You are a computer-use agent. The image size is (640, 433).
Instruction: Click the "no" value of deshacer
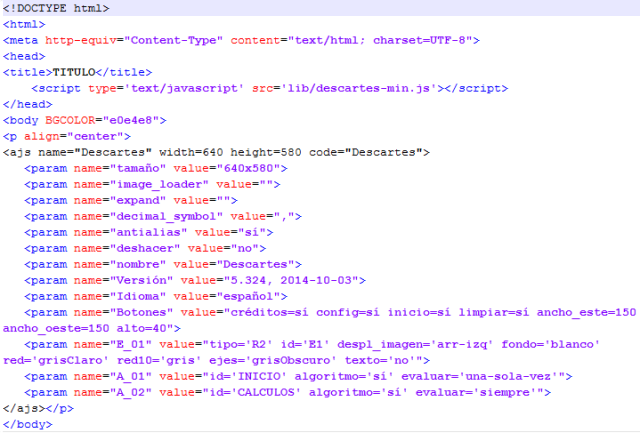click(244, 248)
